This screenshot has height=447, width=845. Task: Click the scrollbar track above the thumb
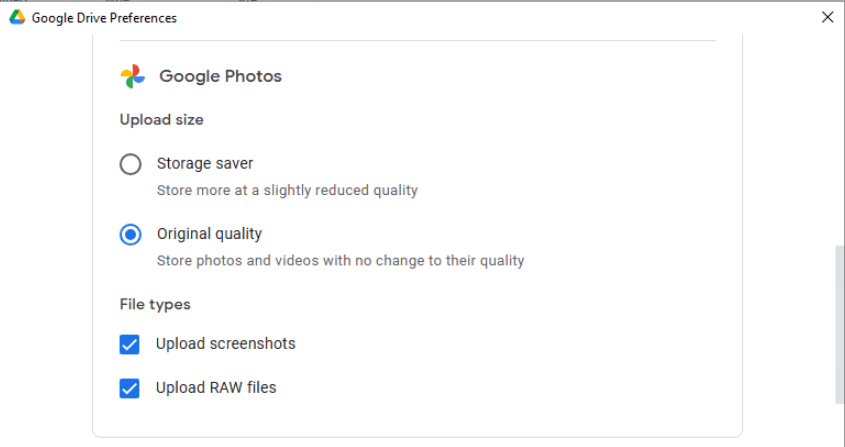[838, 140]
